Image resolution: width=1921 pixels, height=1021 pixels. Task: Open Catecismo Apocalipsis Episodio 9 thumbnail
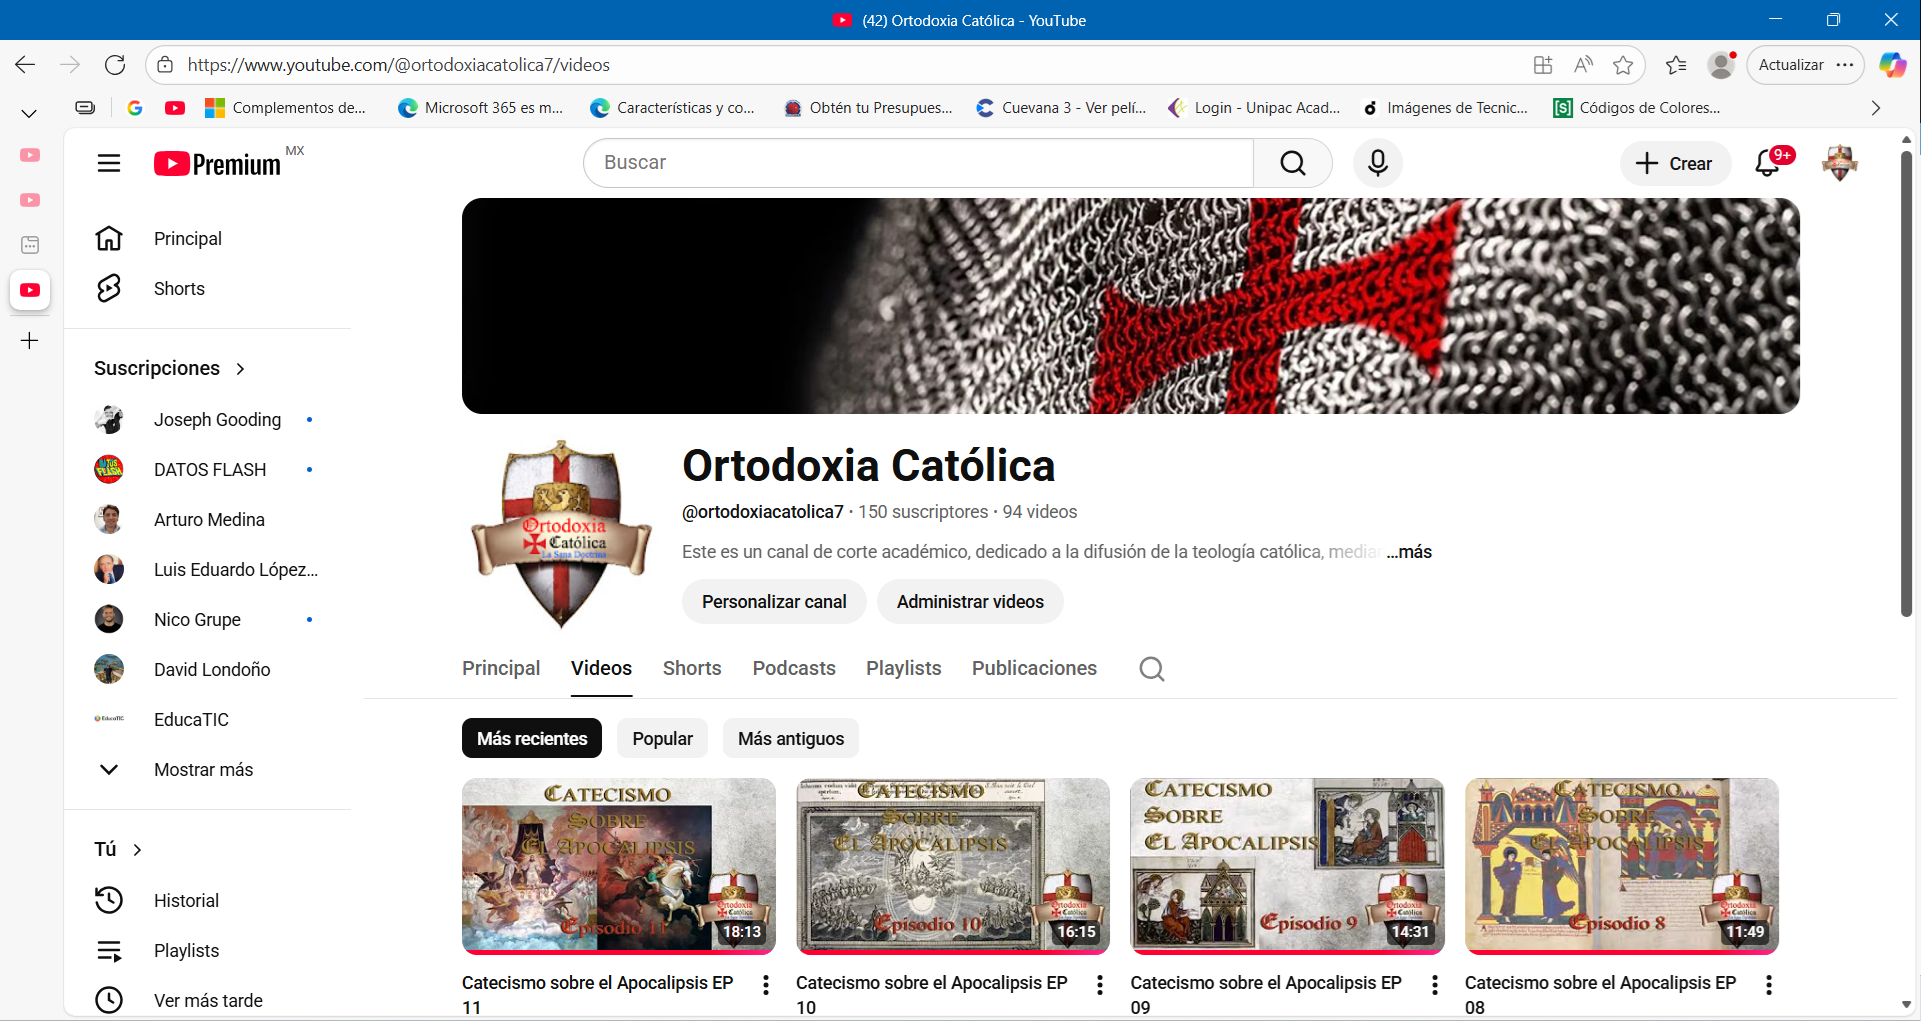1287,865
